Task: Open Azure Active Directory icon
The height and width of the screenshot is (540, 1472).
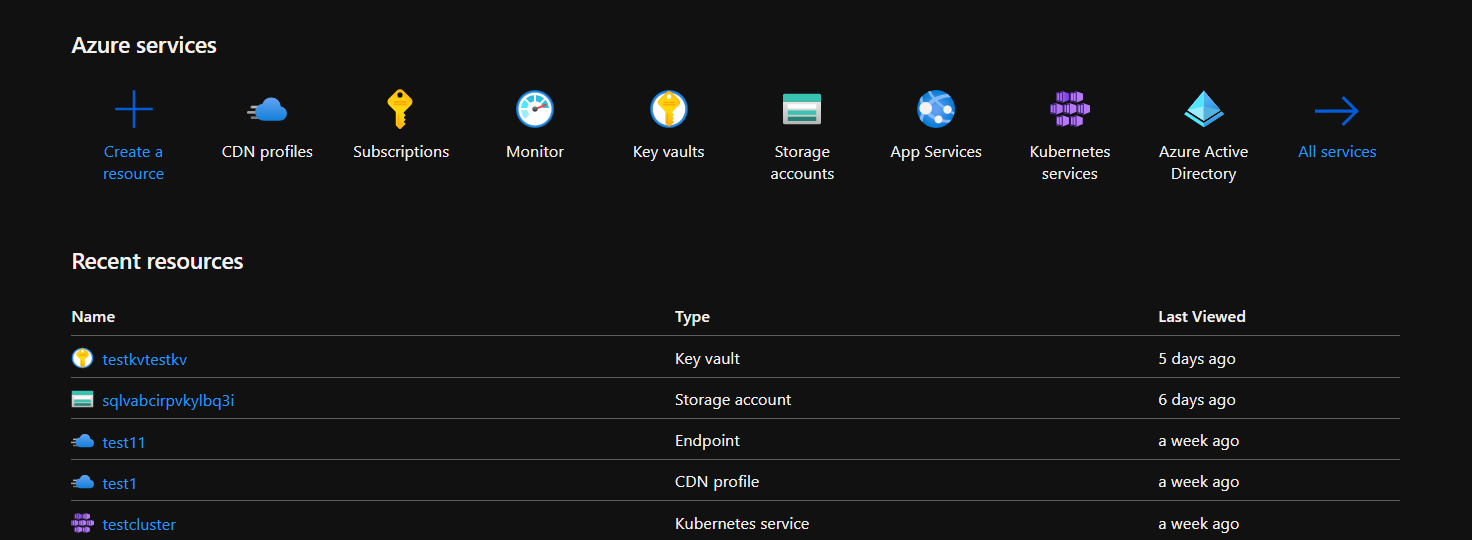Action: (x=1203, y=109)
